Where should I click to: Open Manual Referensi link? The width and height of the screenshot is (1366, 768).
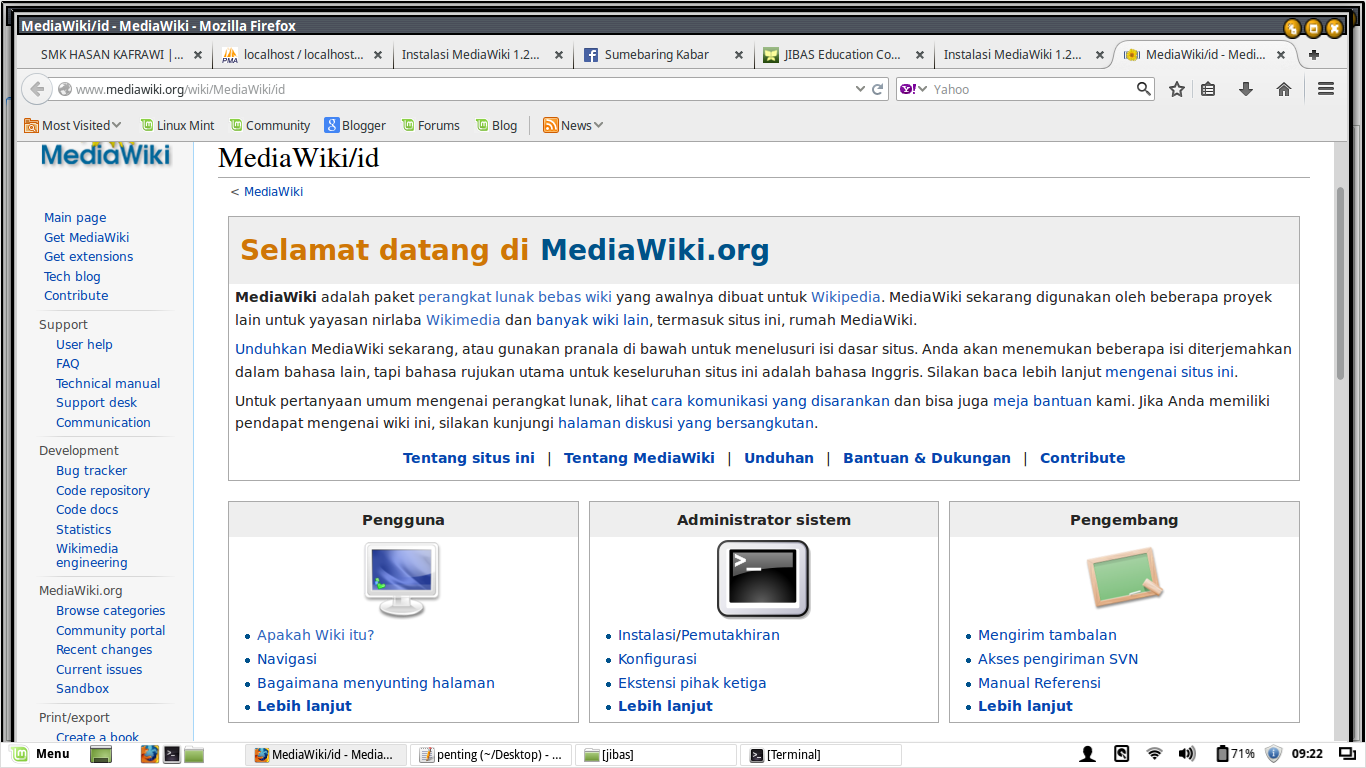1039,683
